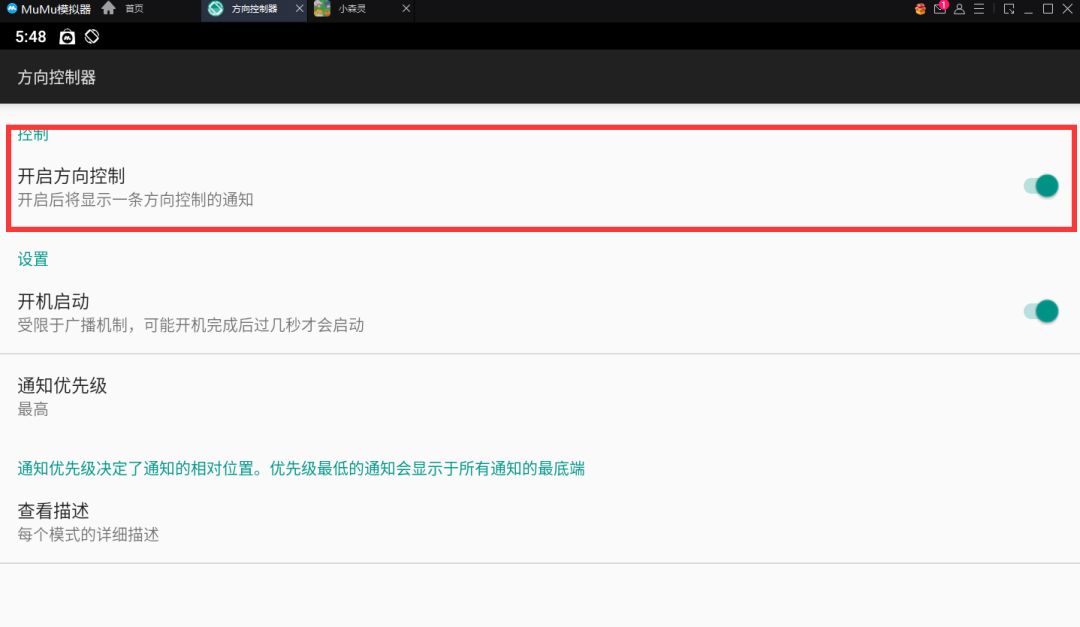This screenshot has height=627, width=1080.
Task: Maximize the MuMu emulator window
Action: tap(1048, 9)
